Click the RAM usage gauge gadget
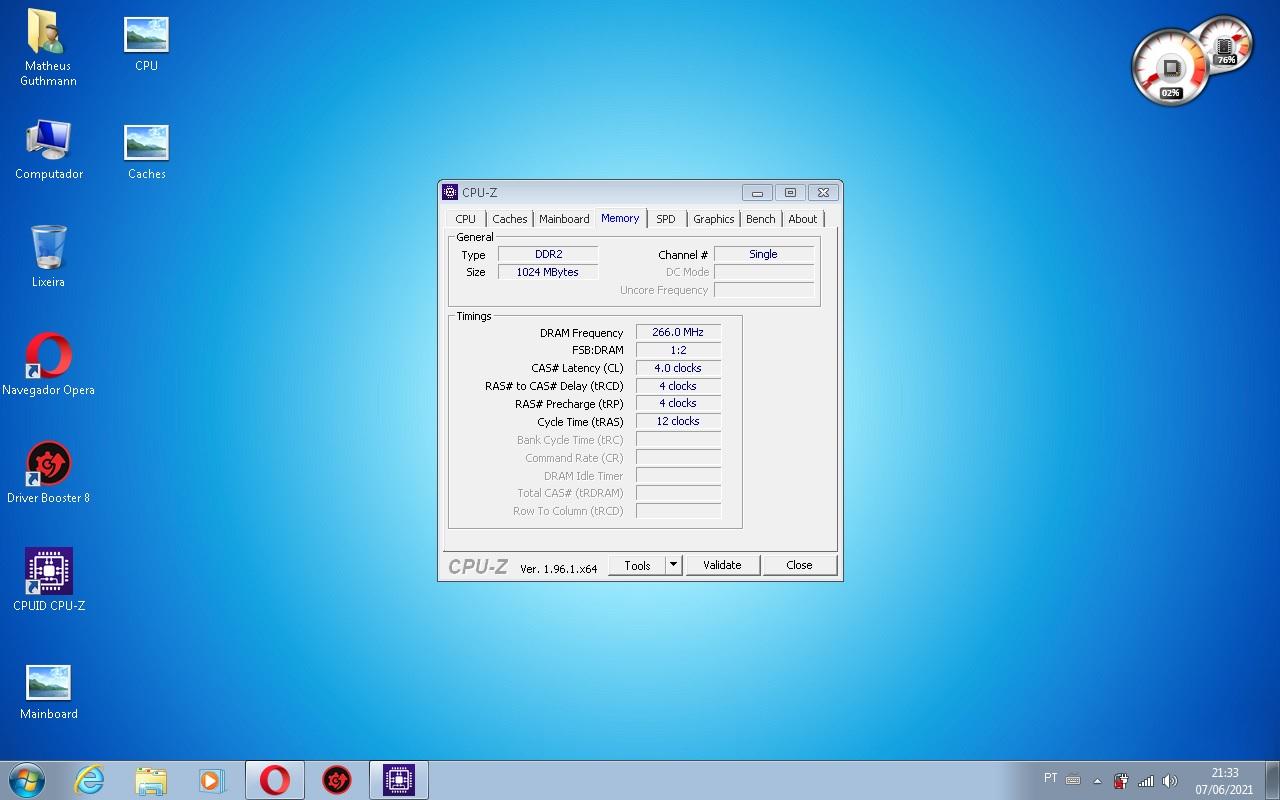The width and height of the screenshot is (1280, 800). click(1225, 43)
